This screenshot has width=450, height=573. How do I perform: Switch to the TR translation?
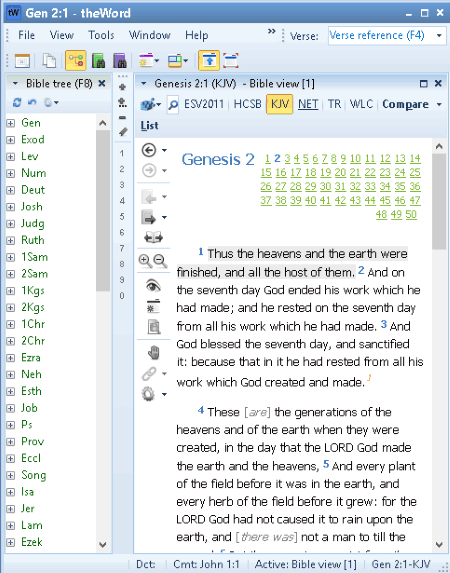[x=334, y=104]
